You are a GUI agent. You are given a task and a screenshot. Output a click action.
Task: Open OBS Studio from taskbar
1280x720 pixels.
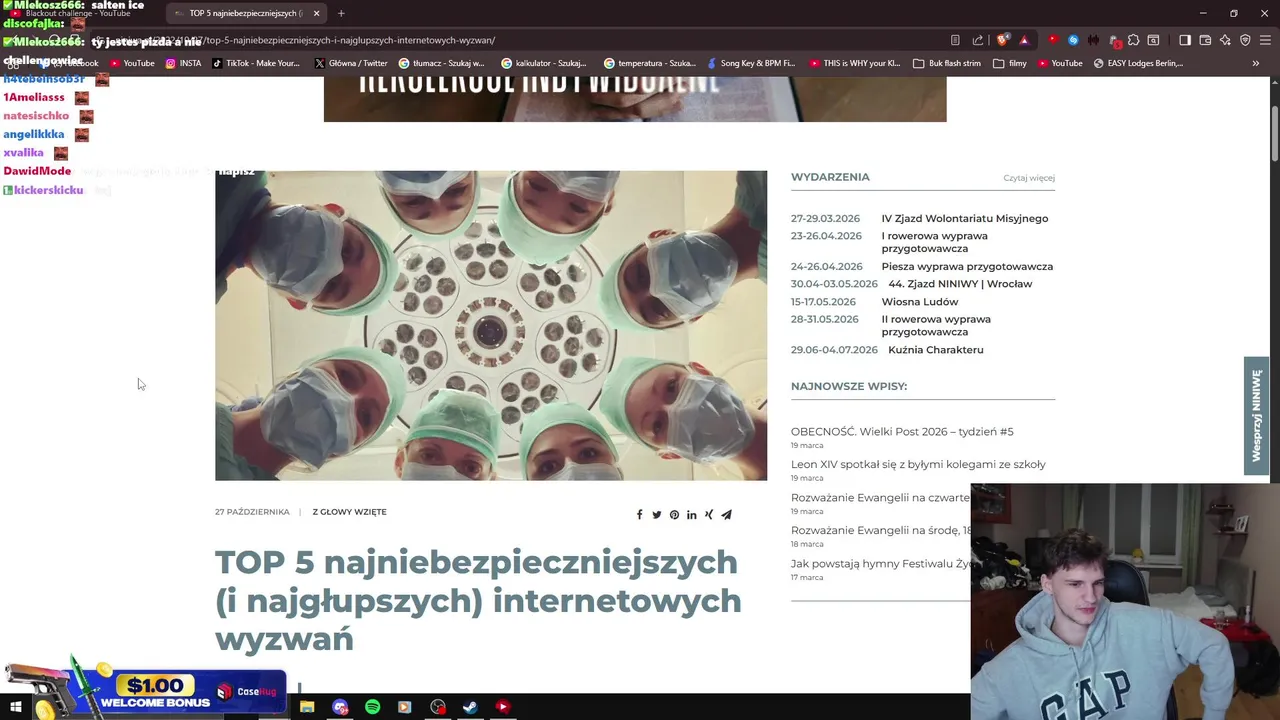438,707
